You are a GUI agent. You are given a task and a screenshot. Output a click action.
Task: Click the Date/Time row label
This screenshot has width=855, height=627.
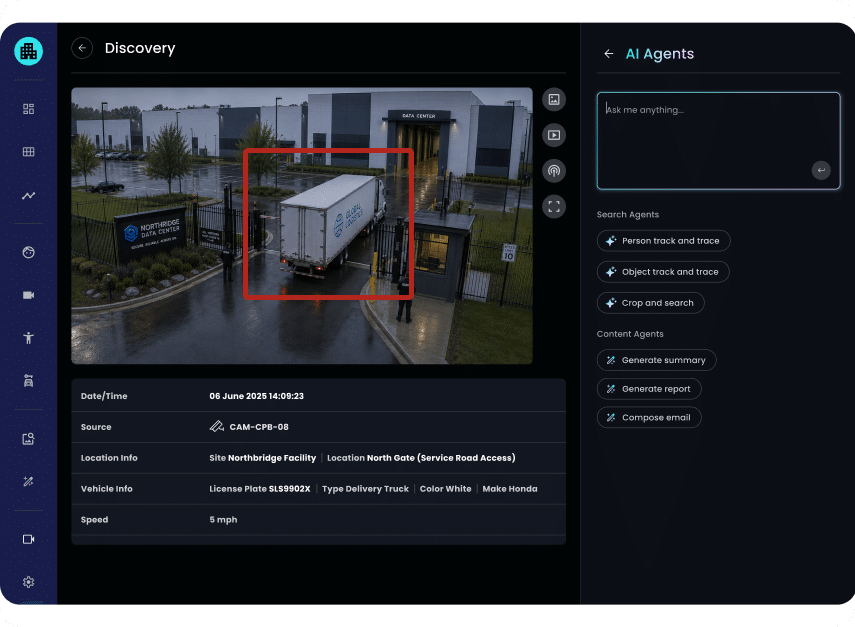coord(104,396)
